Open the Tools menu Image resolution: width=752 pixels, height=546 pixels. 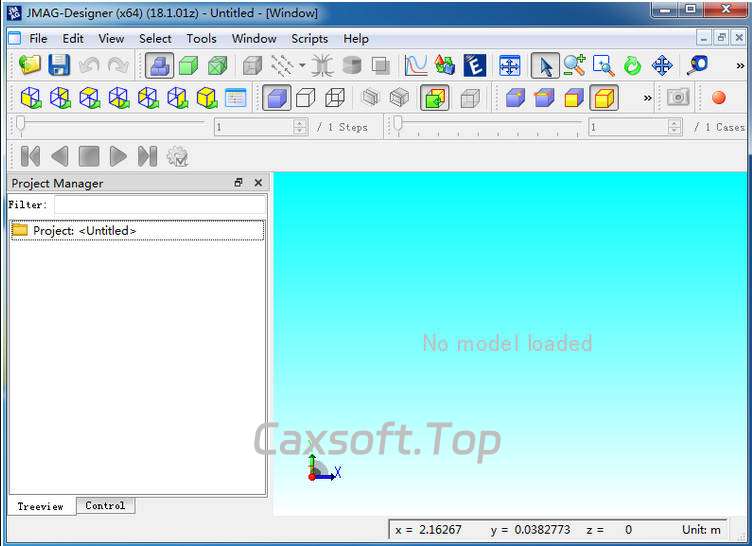pyautogui.click(x=201, y=38)
